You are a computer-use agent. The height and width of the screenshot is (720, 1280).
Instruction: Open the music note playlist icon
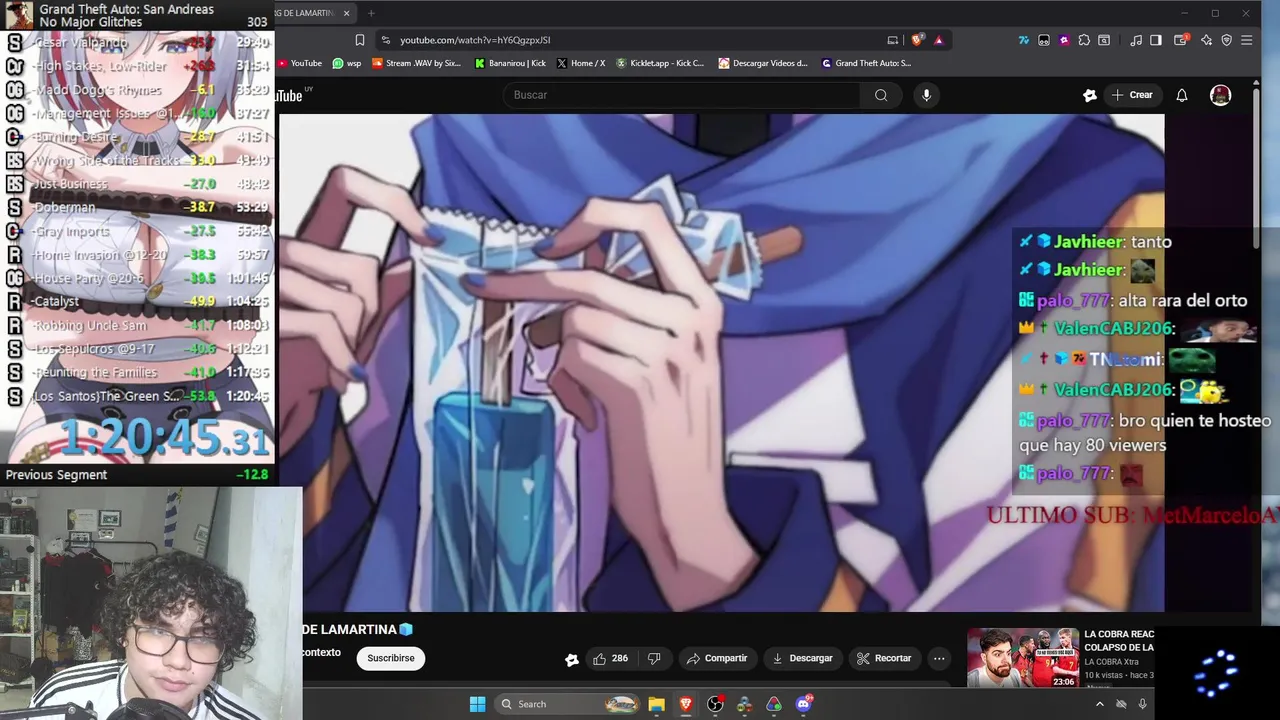(x=1136, y=40)
